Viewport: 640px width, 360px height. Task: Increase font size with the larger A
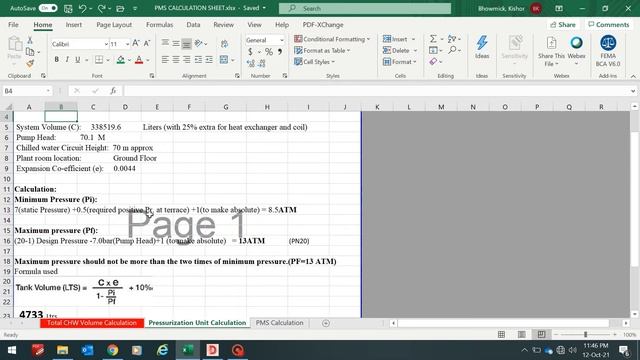click(136, 43)
